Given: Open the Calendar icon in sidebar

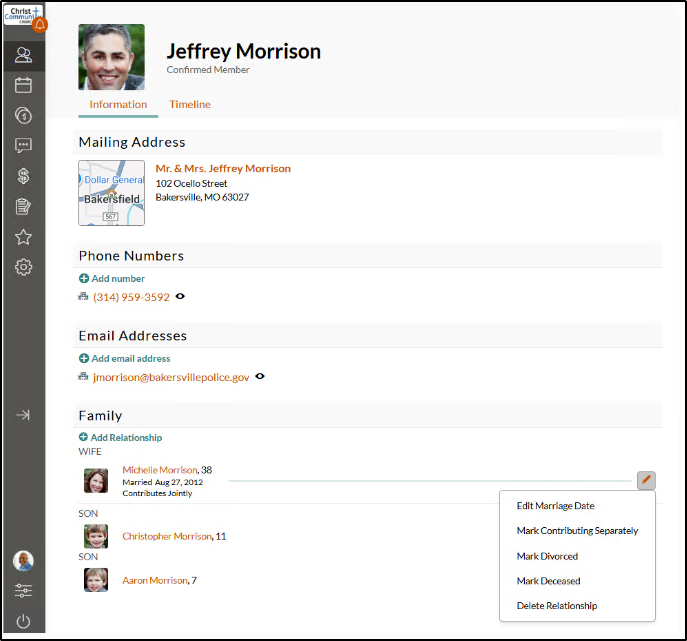Looking at the screenshot, I should 24,85.
